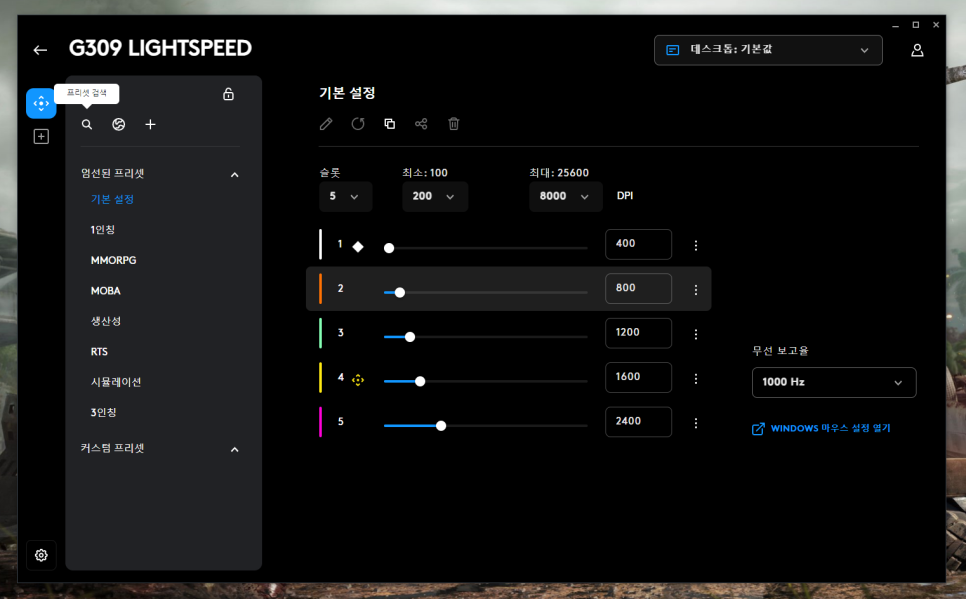Select the MOBA preset

point(105,291)
